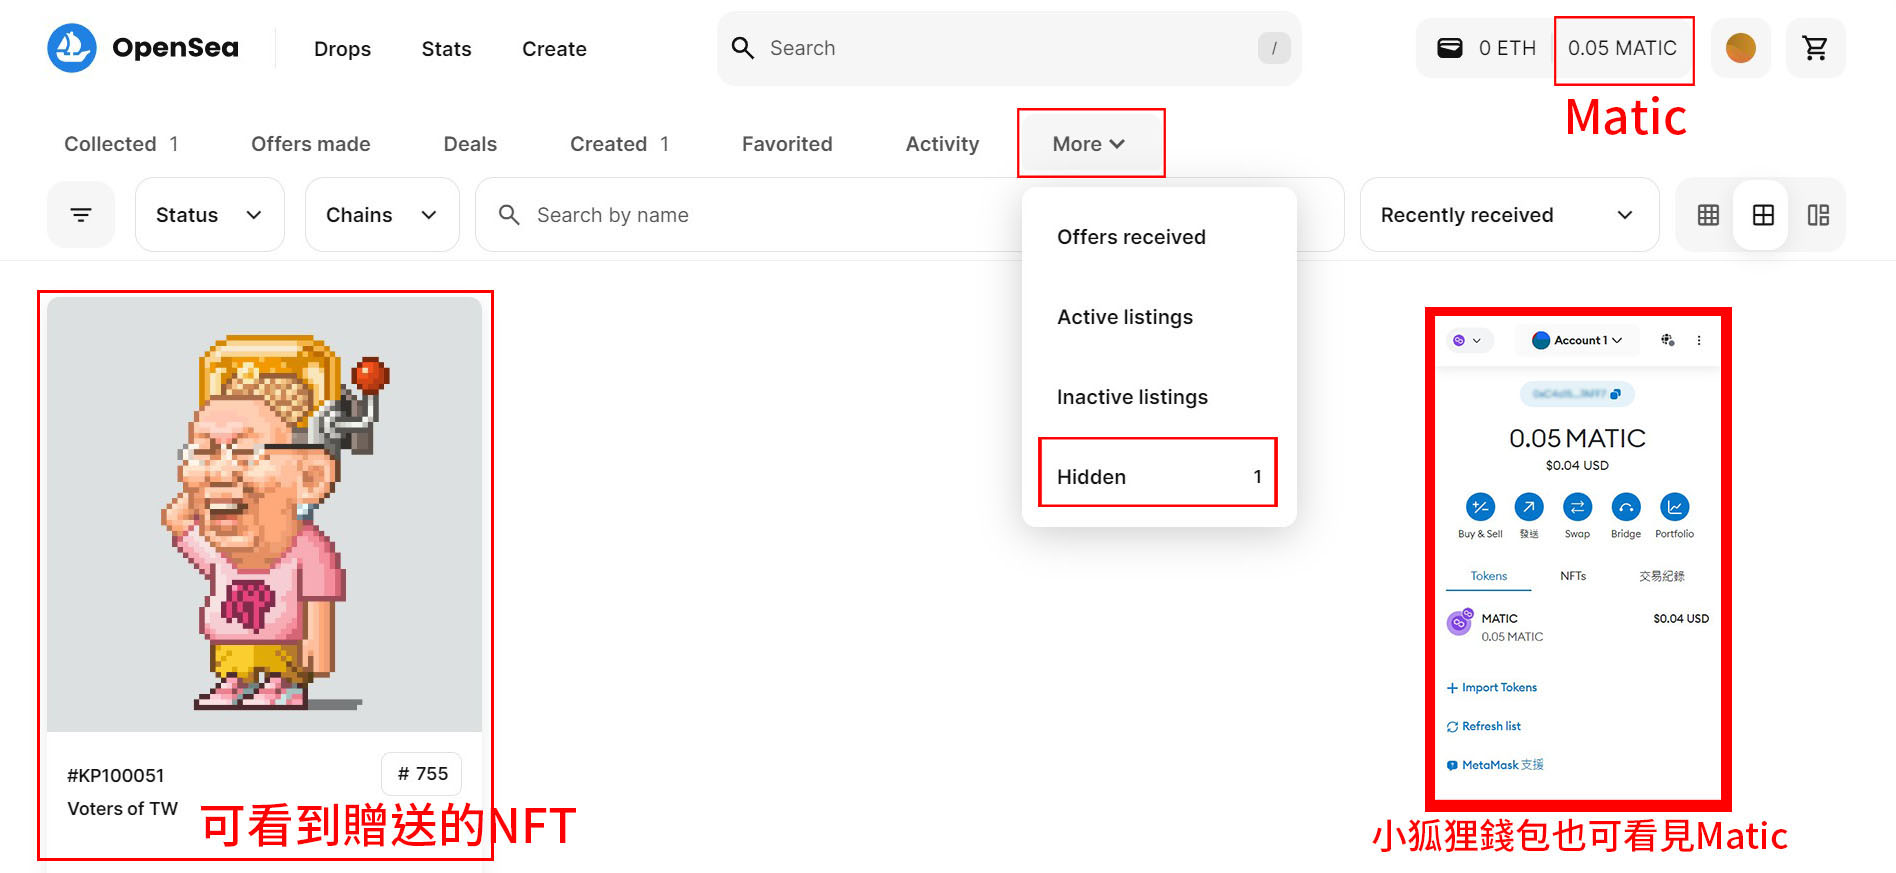
Task: Switch to the Activity tab
Action: click(x=942, y=144)
